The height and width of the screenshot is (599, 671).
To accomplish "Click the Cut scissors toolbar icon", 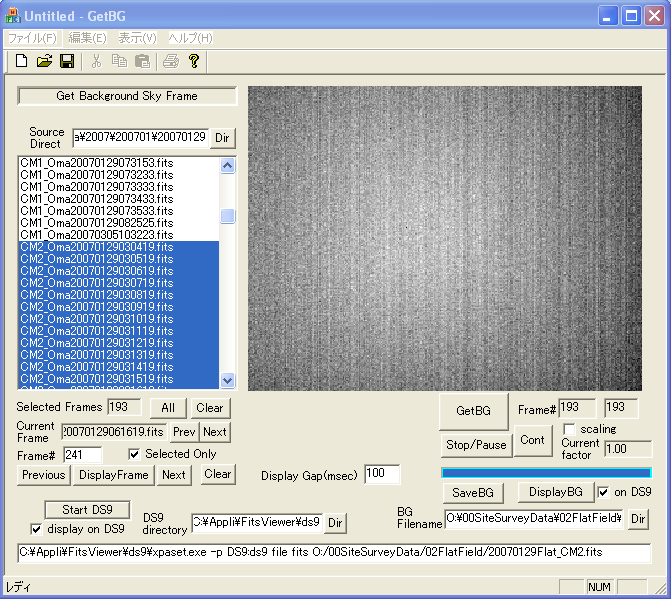I will pos(96,61).
